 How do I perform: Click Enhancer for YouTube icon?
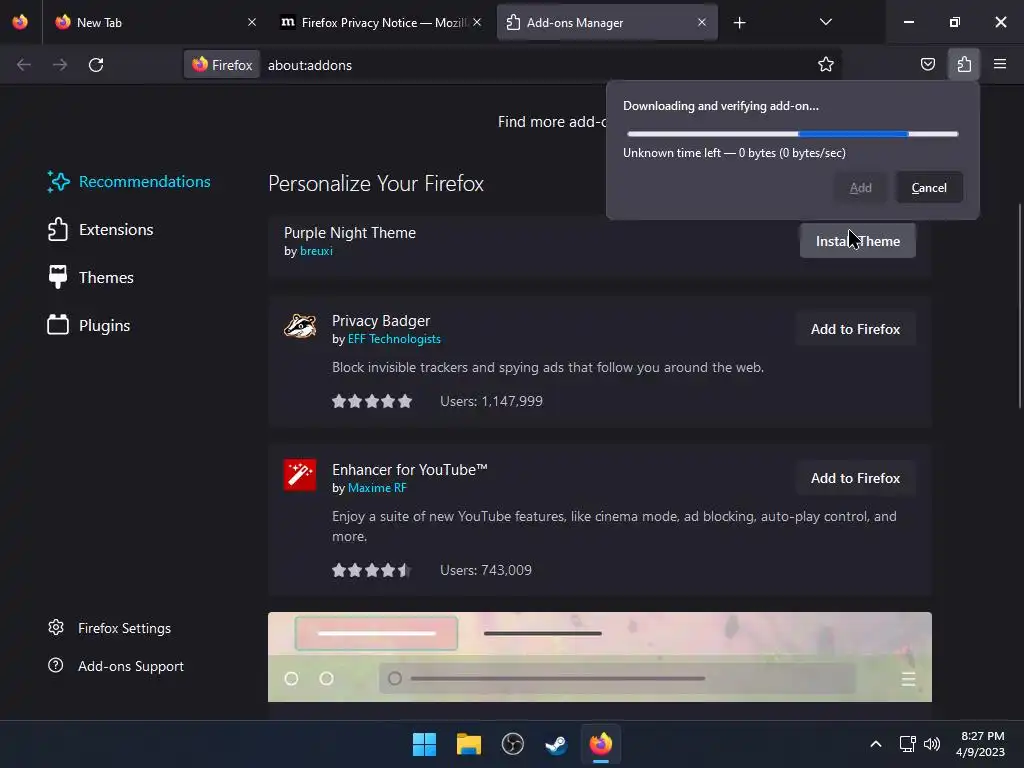(x=300, y=475)
